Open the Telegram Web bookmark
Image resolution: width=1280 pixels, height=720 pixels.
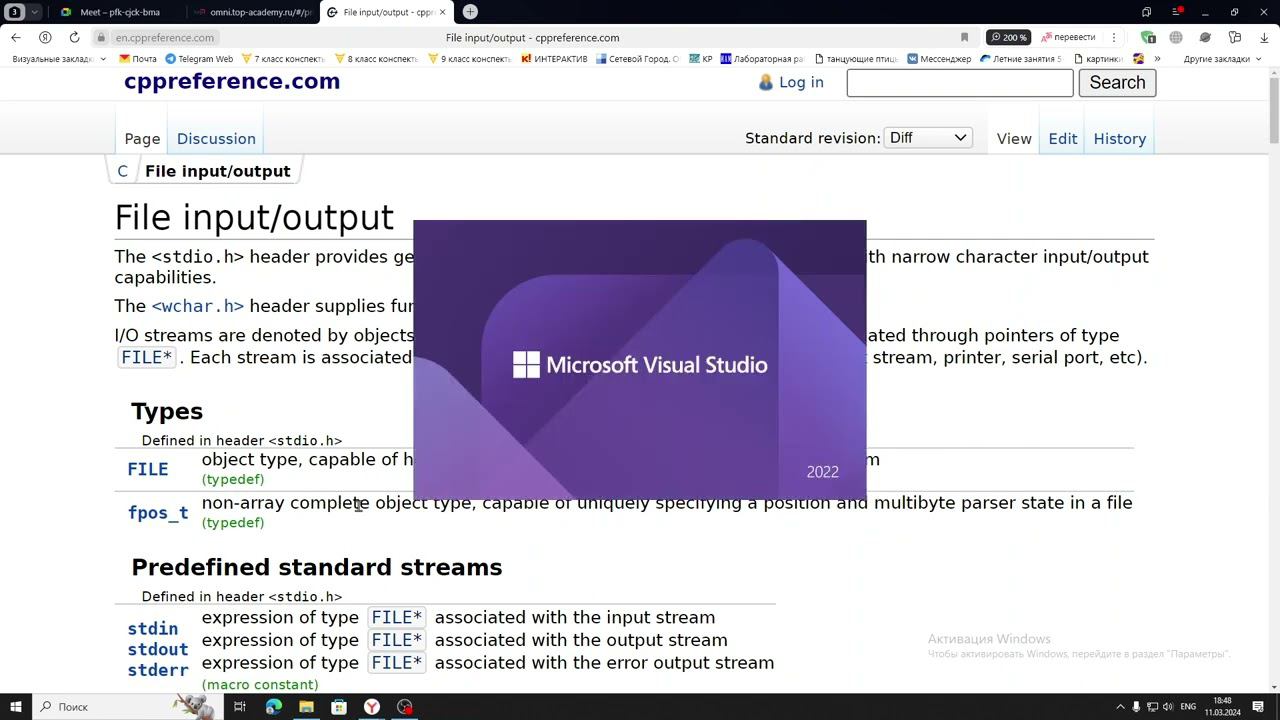tap(199, 59)
